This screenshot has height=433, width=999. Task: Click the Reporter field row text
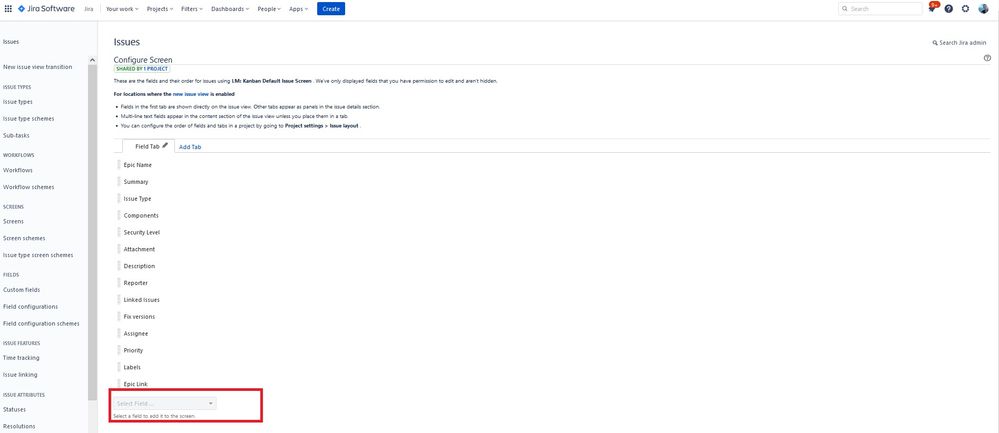tap(136, 283)
